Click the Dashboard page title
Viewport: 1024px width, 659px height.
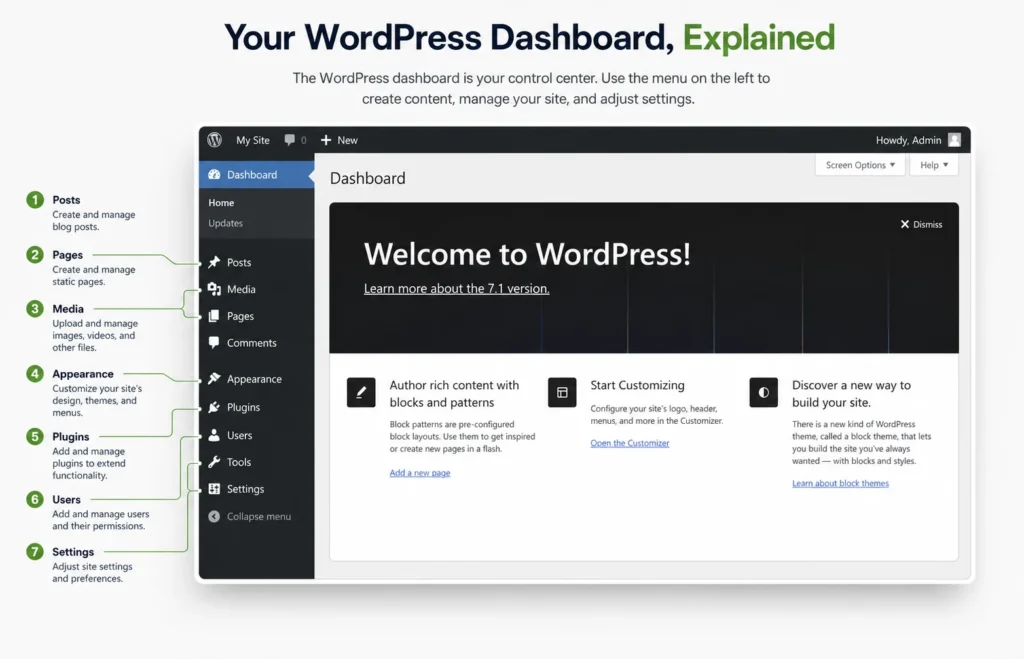(368, 178)
